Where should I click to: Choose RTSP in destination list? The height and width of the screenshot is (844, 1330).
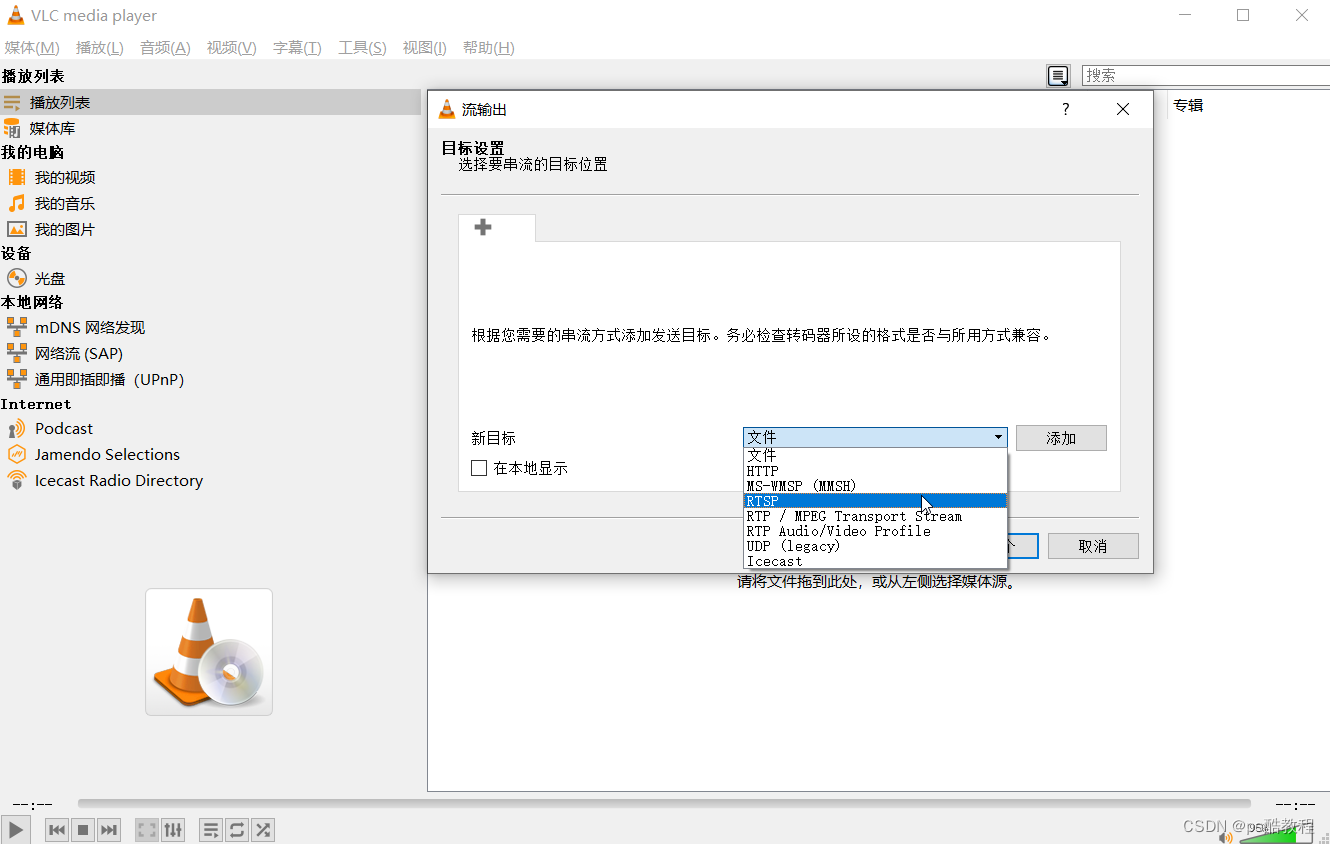(x=875, y=501)
